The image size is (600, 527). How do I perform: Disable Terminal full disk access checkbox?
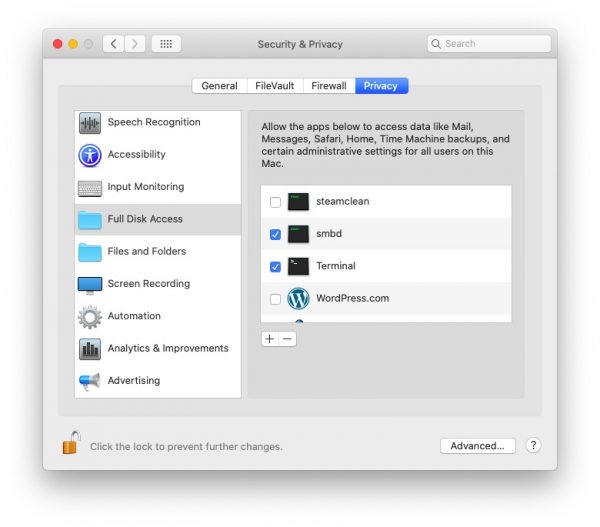(275, 267)
